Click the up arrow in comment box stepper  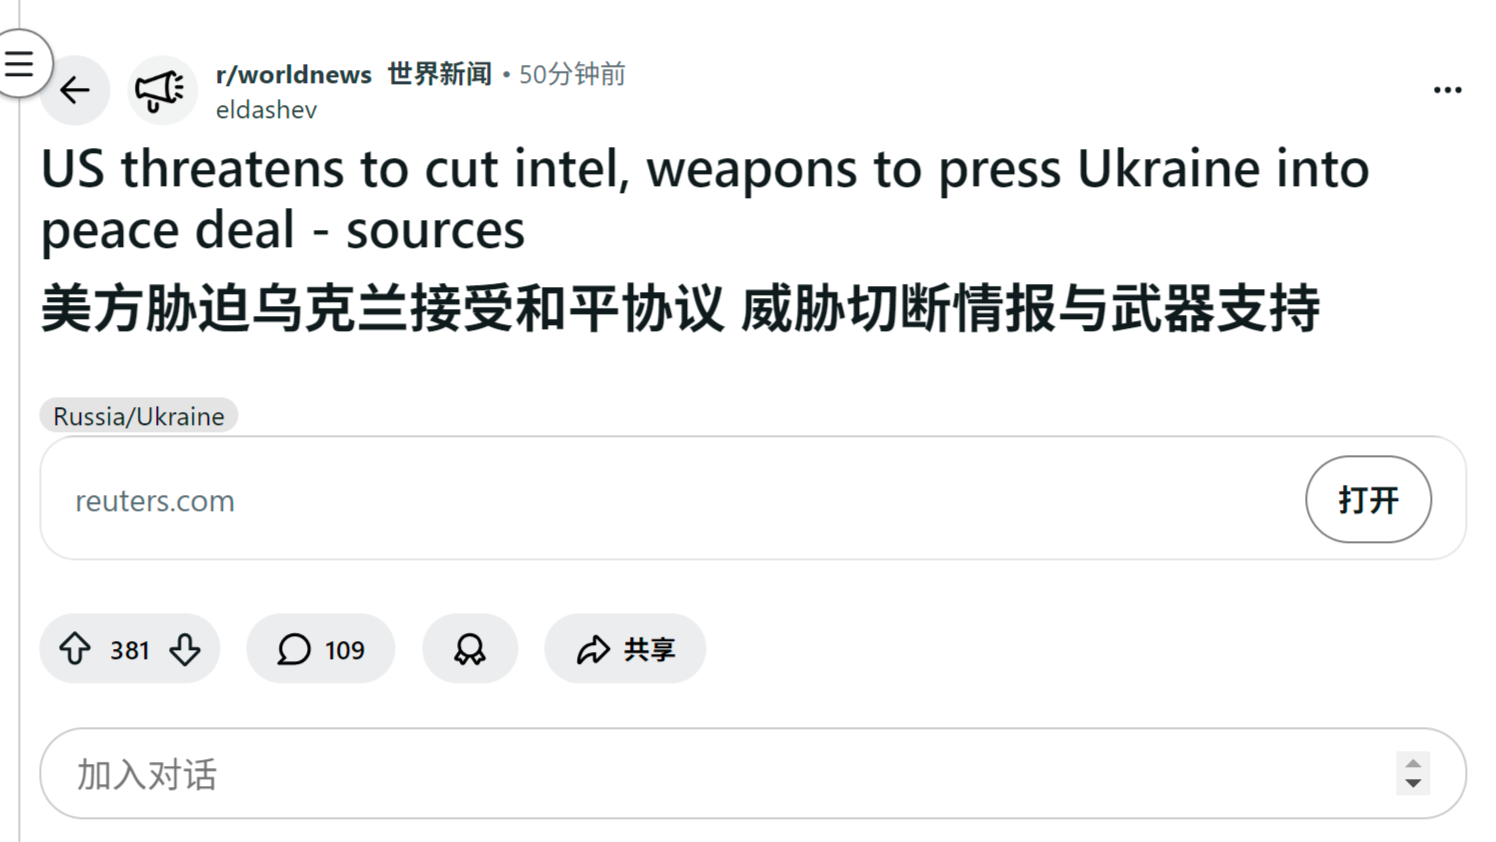(x=1413, y=764)
